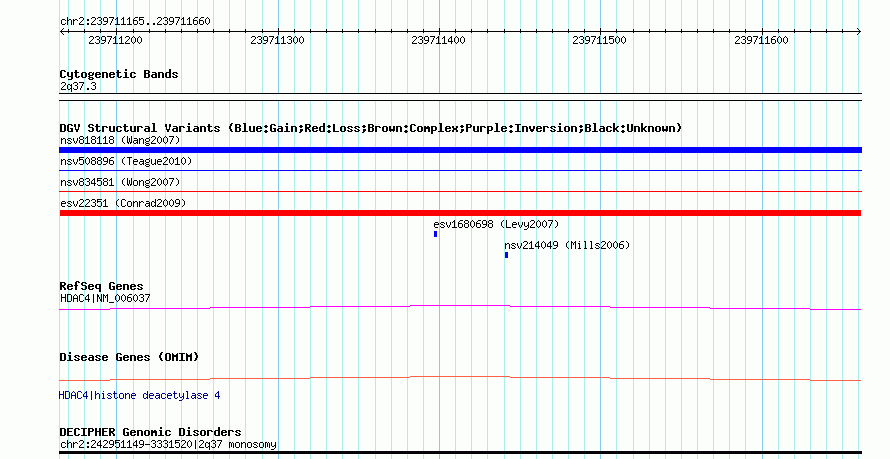Click the 239711600 ruler position label
Viewport: 890px width, 459px height.
tap(761, 40)
